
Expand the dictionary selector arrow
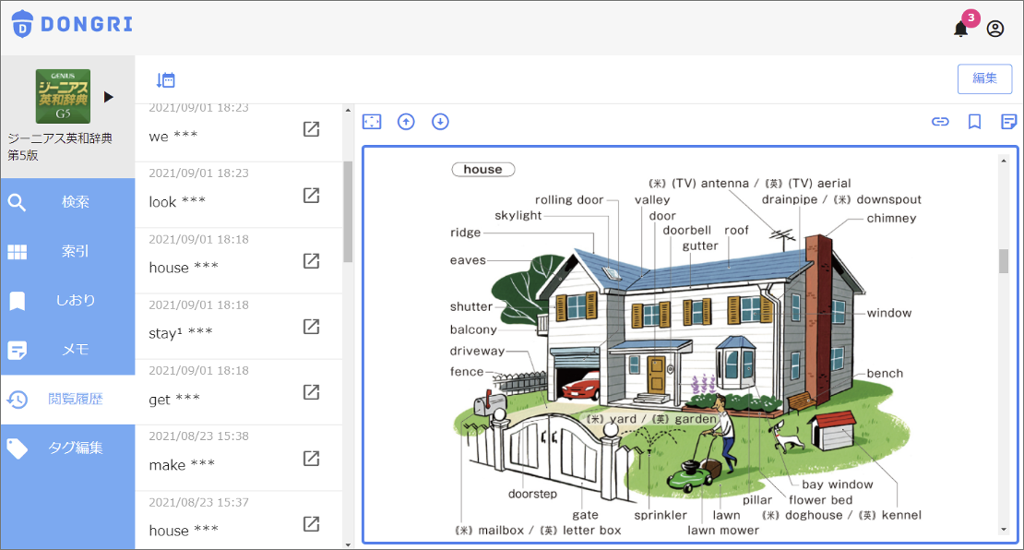point(108,97)
